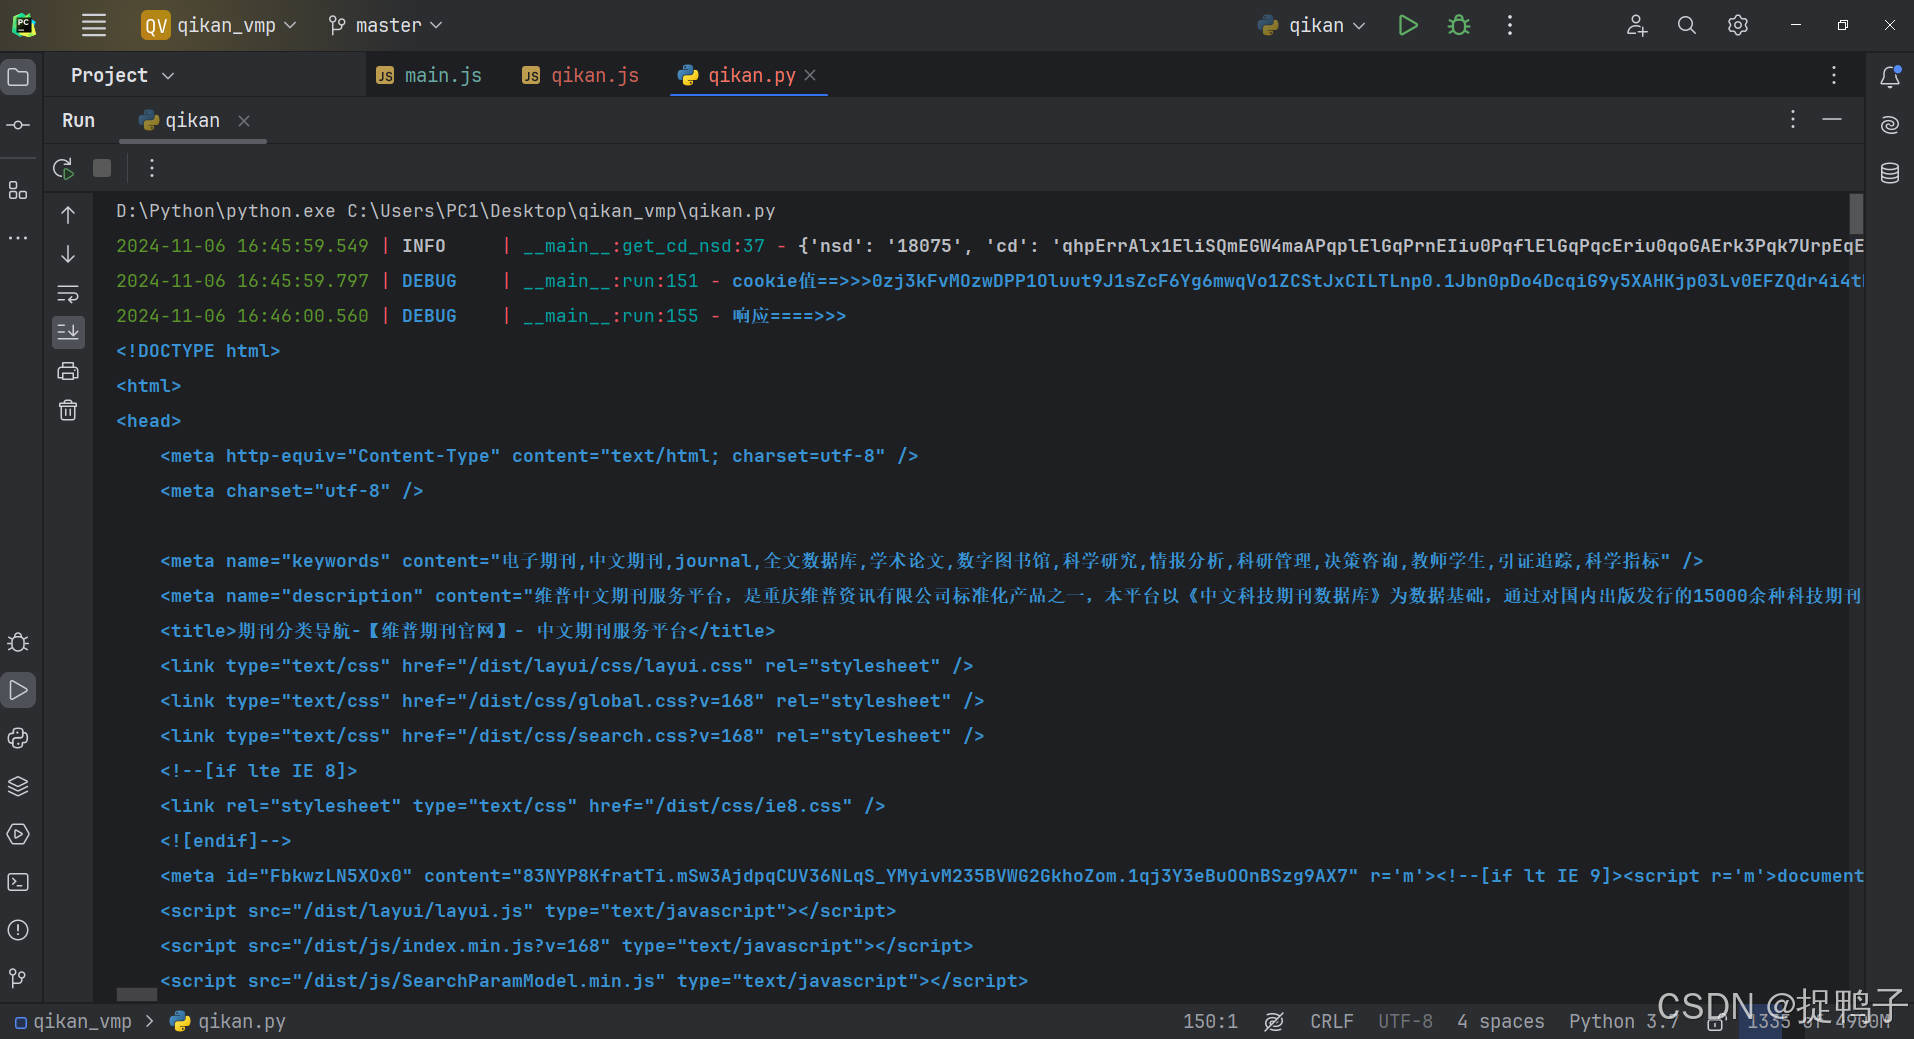Hide the Run tool window
This screenshot has width=1914, height=1039.
[x=1832, y=120]
